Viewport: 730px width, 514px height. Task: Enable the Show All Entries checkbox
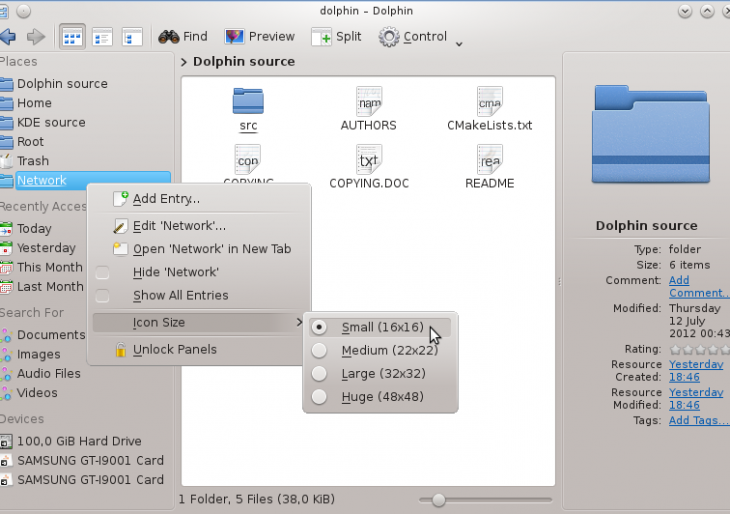(x=102, y=296)
